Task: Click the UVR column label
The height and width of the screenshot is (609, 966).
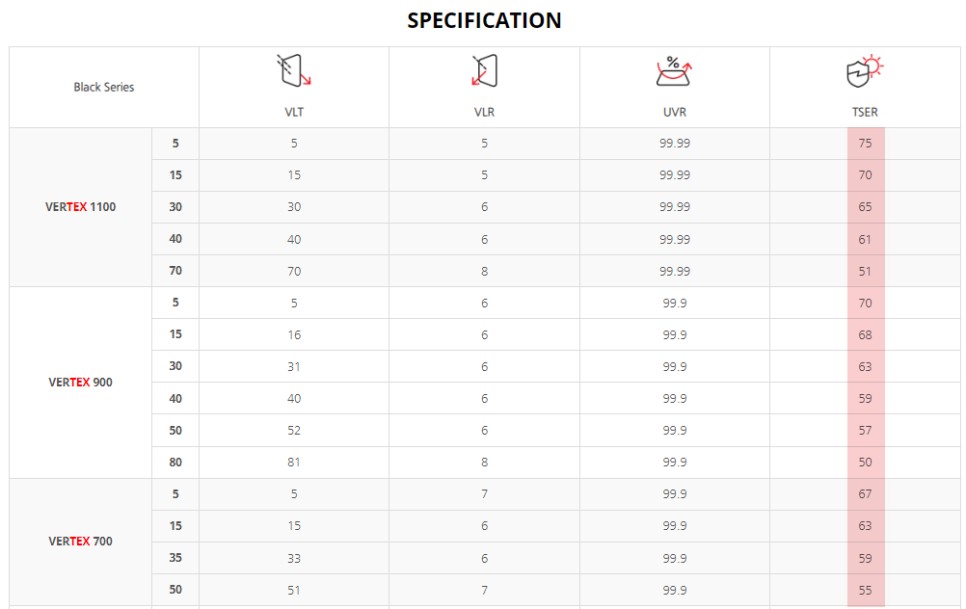Action: (x=674, y=112)
